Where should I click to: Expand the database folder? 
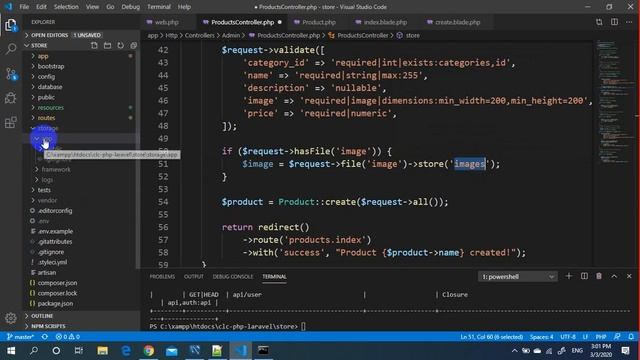click(81, 87)
